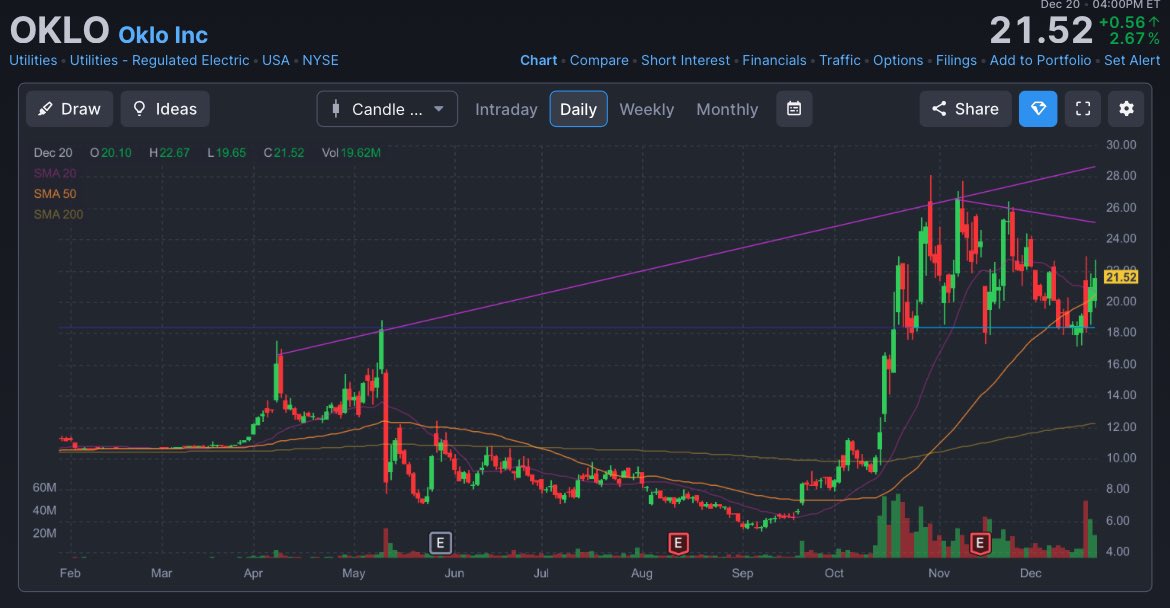Expand the Candle chart type dropdown
Image resolution: width=1170 pixels, height=608 pixels.
387,109
